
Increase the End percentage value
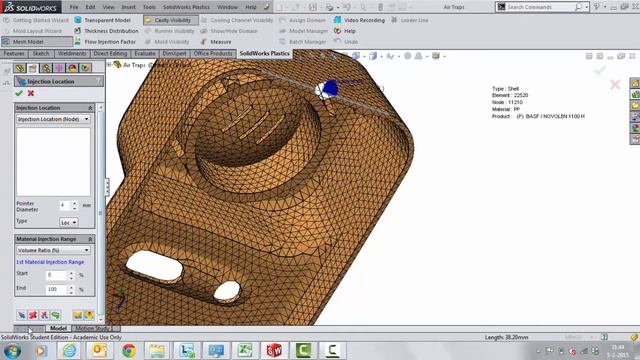pyautogui.click(x=71, y=287)
